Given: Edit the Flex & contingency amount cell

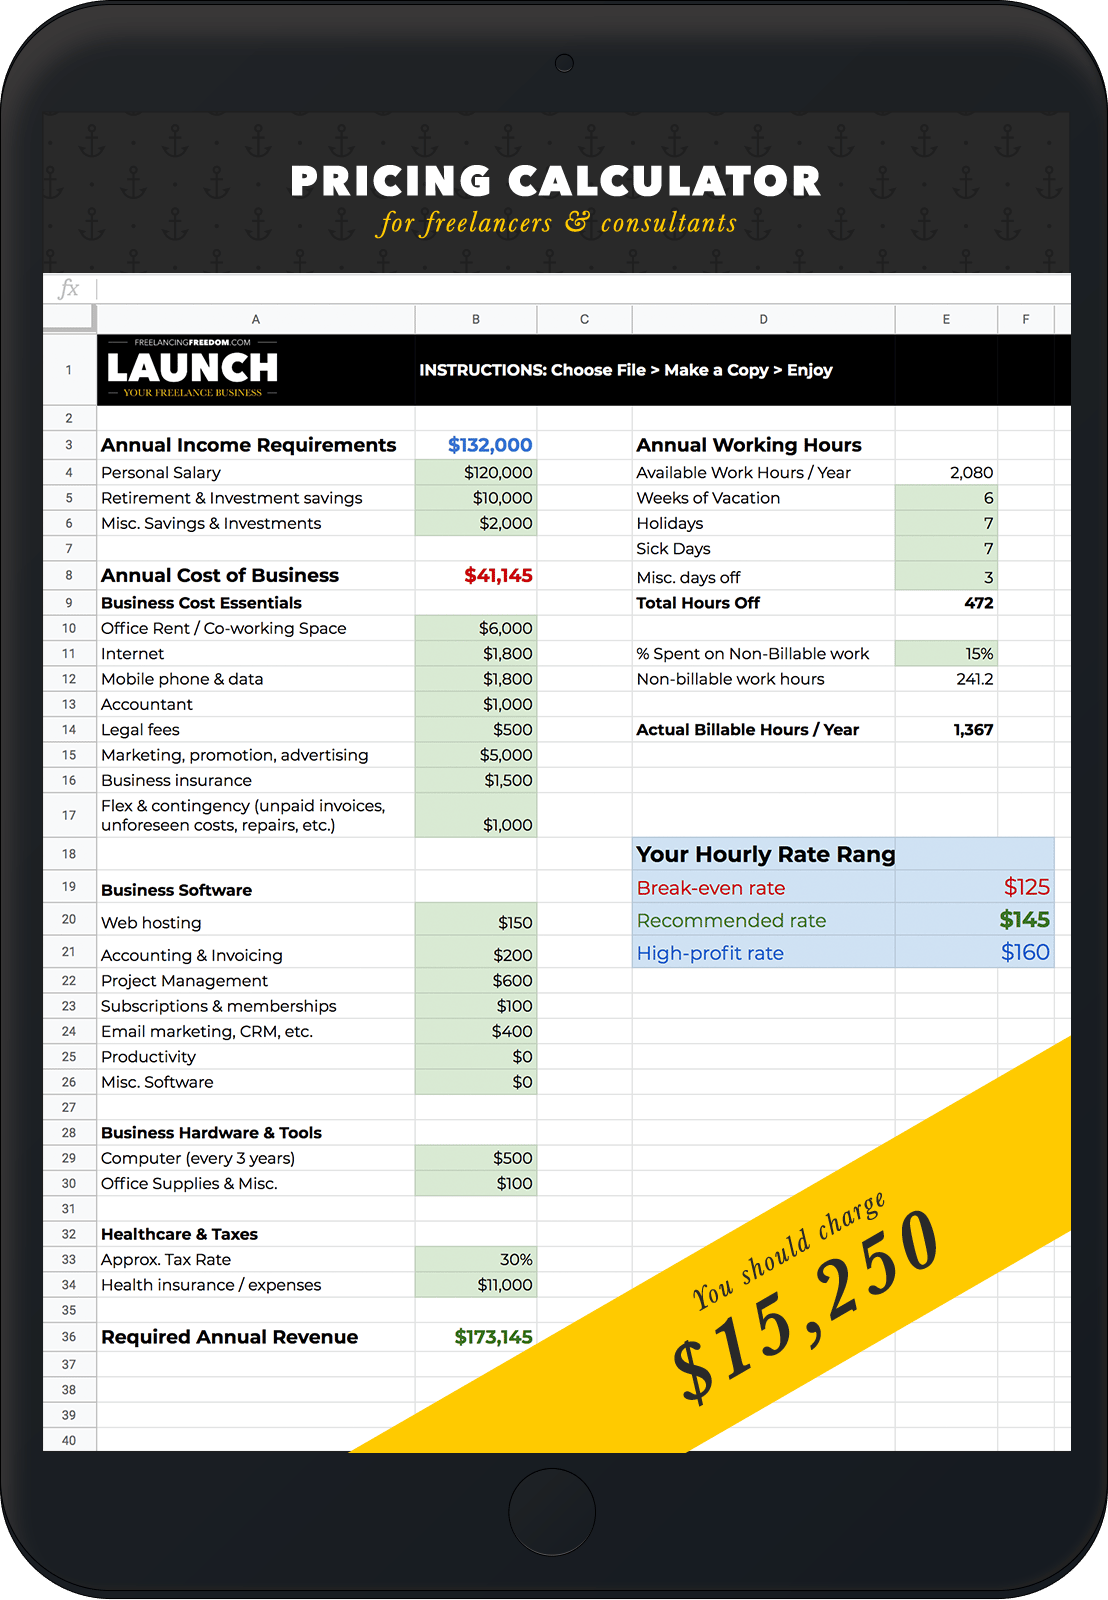Looking at the screenshot, I should (476, 815).
